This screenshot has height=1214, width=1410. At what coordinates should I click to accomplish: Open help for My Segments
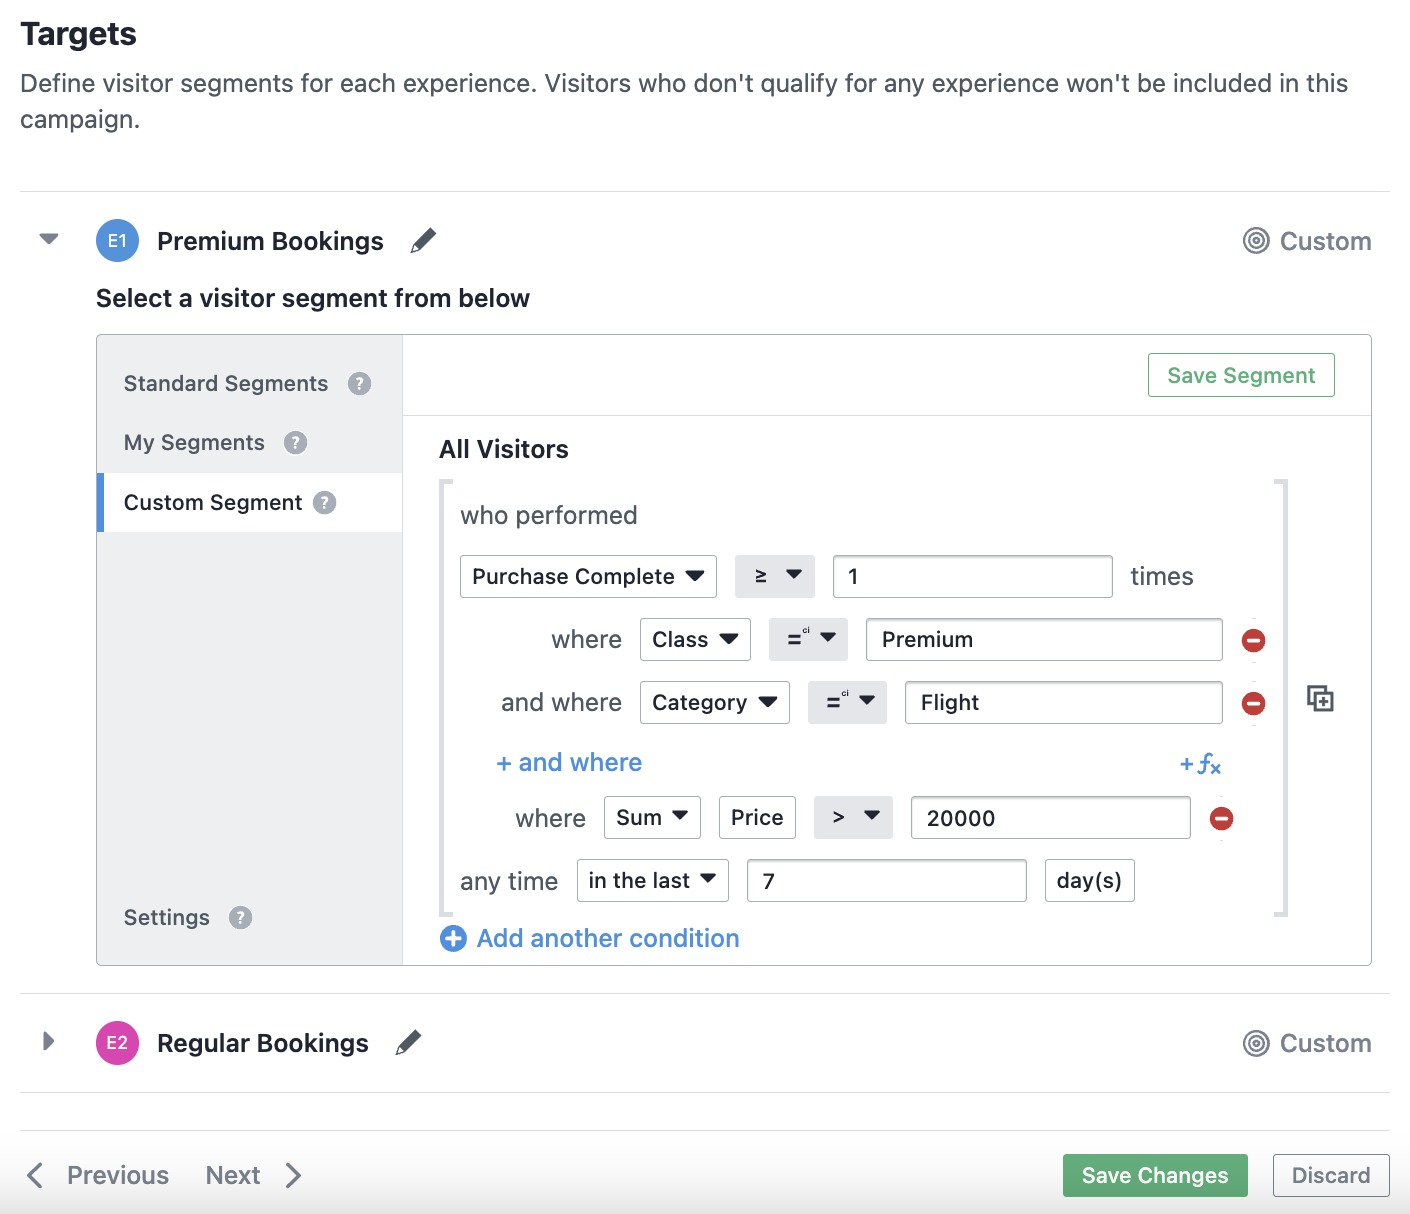[295, 443]
